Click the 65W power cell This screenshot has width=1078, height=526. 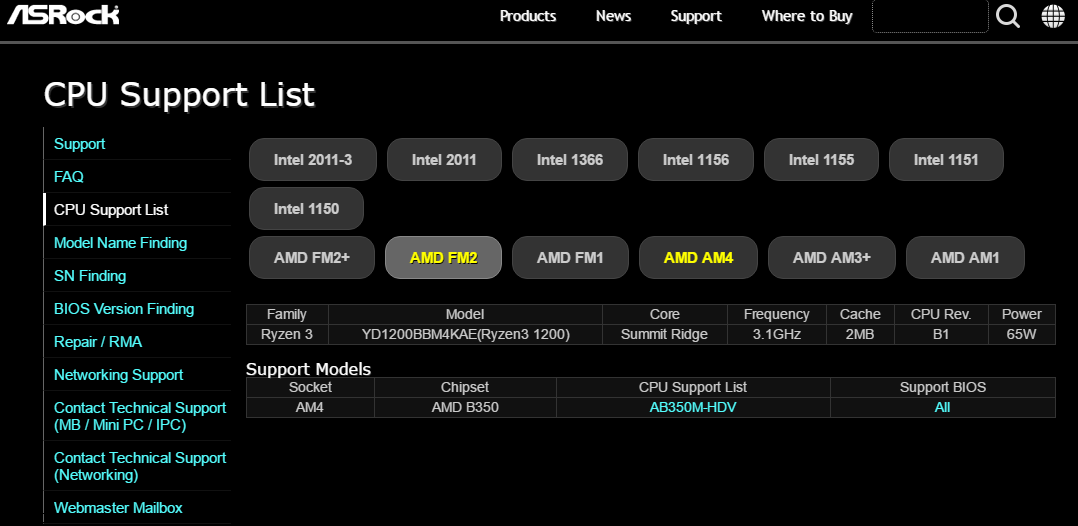click(x=1022, y=335)
